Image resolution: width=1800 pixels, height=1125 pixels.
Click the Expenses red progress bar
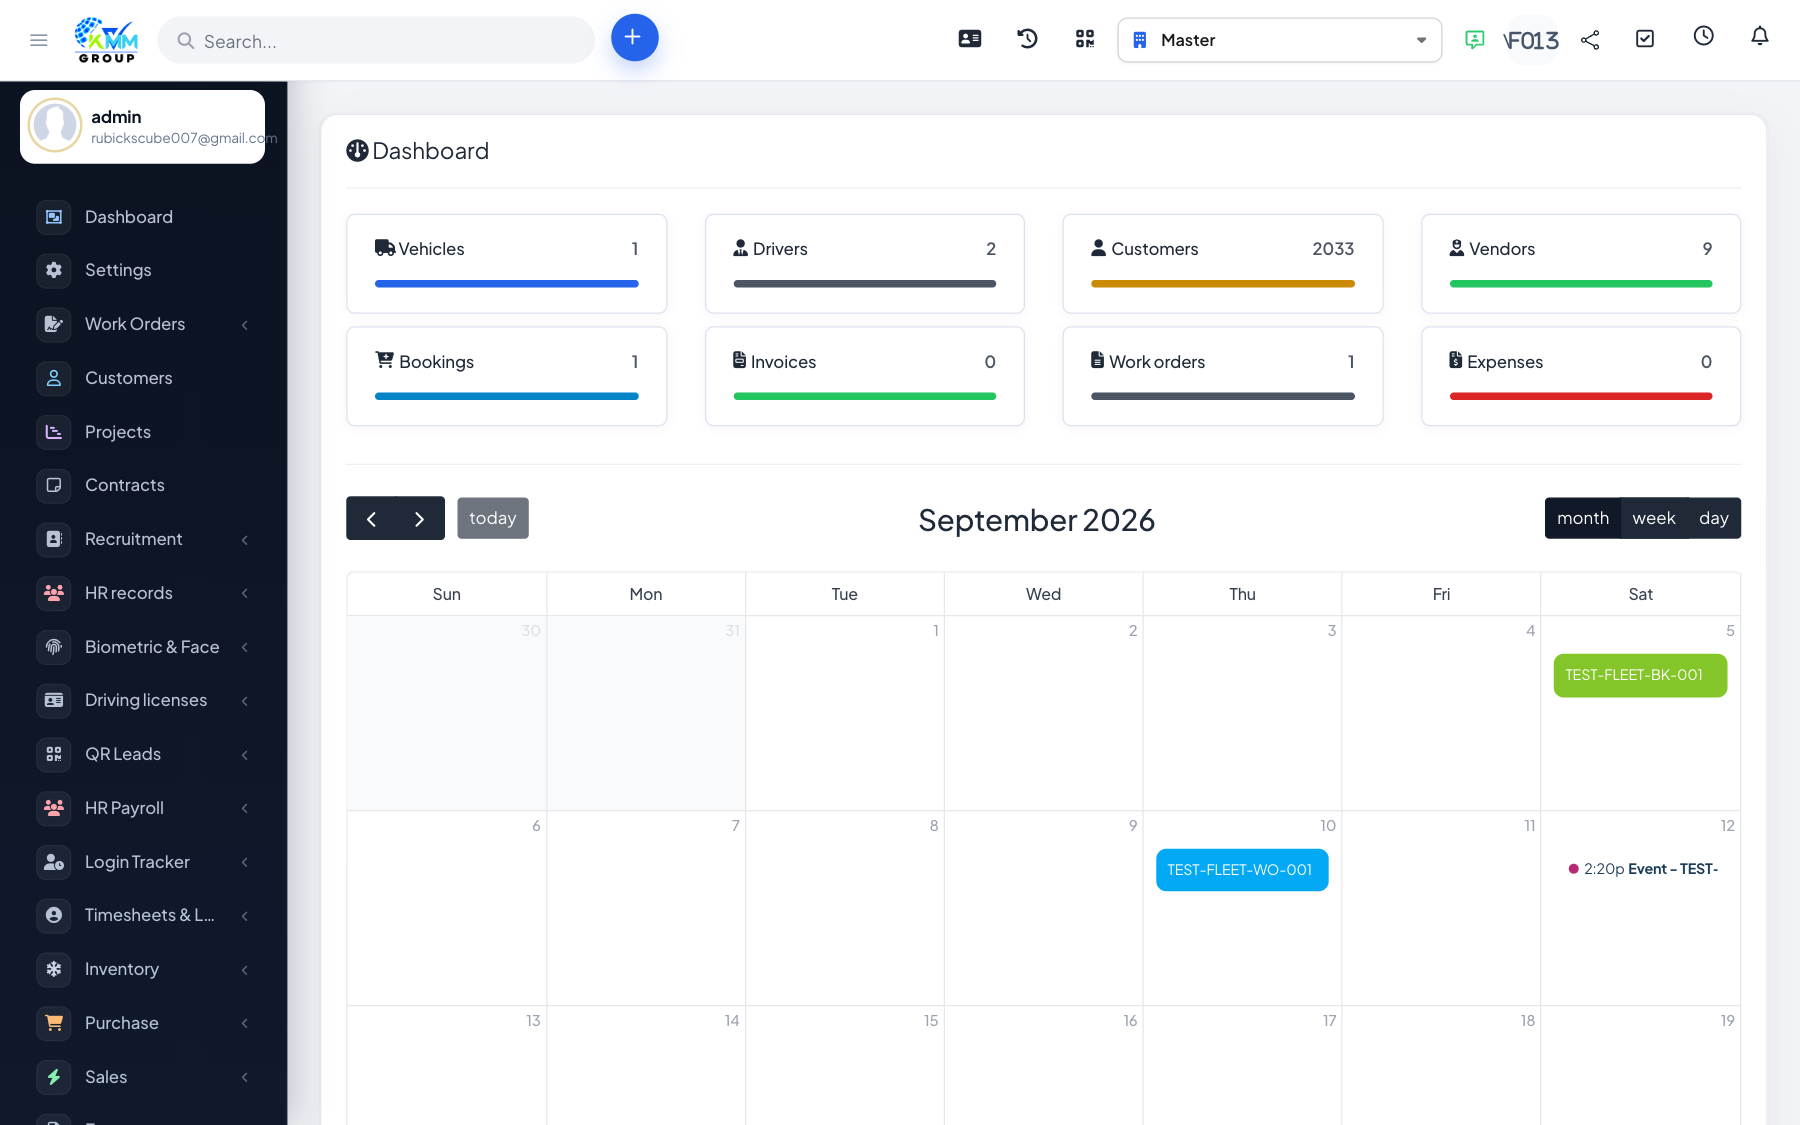click(x=1581, y=397)
